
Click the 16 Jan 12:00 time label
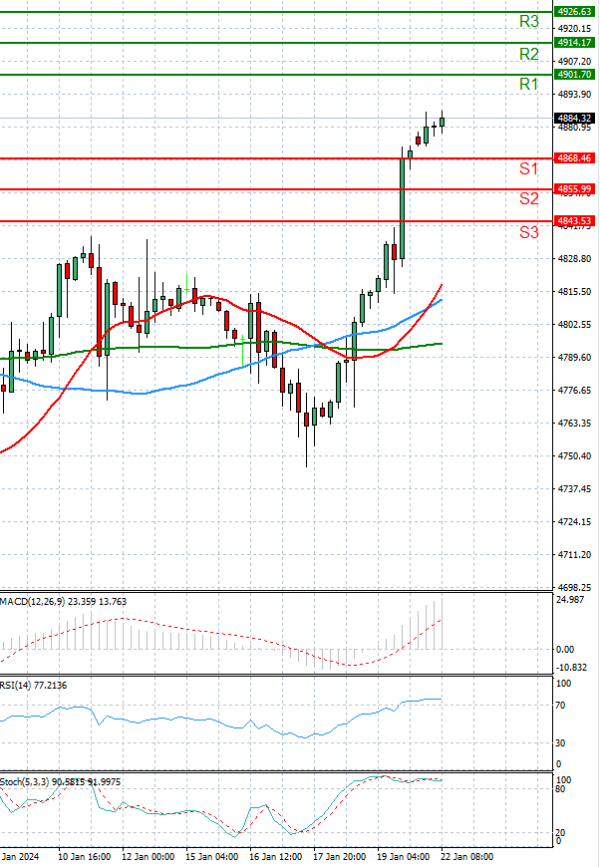[x=275, y=856]
